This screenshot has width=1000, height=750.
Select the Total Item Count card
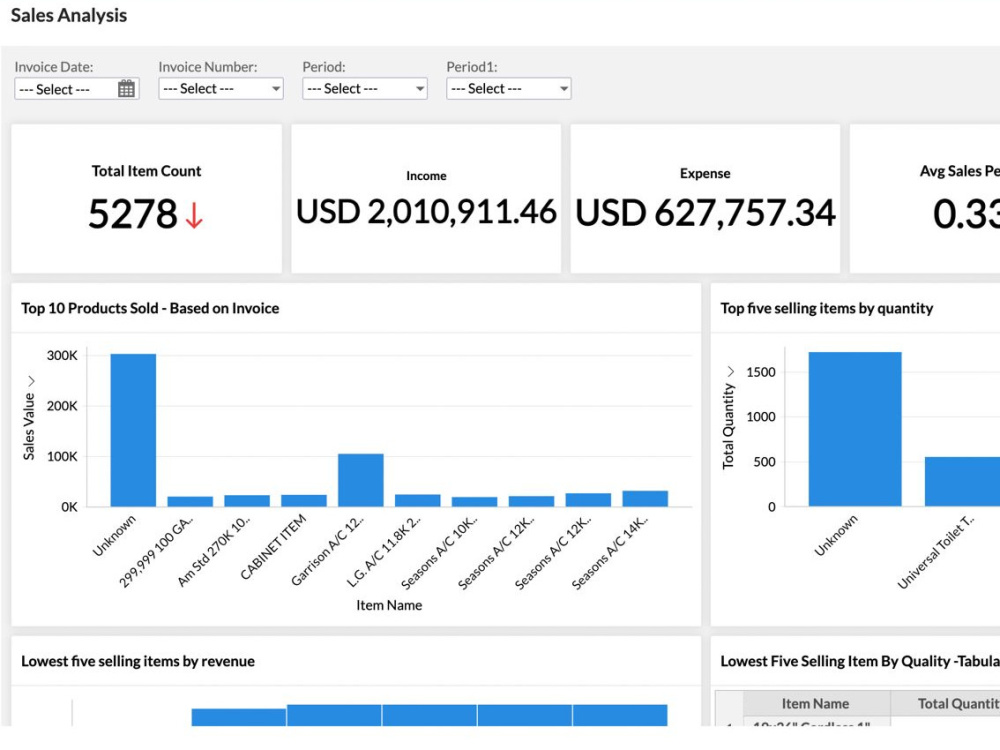pos(146,198)
